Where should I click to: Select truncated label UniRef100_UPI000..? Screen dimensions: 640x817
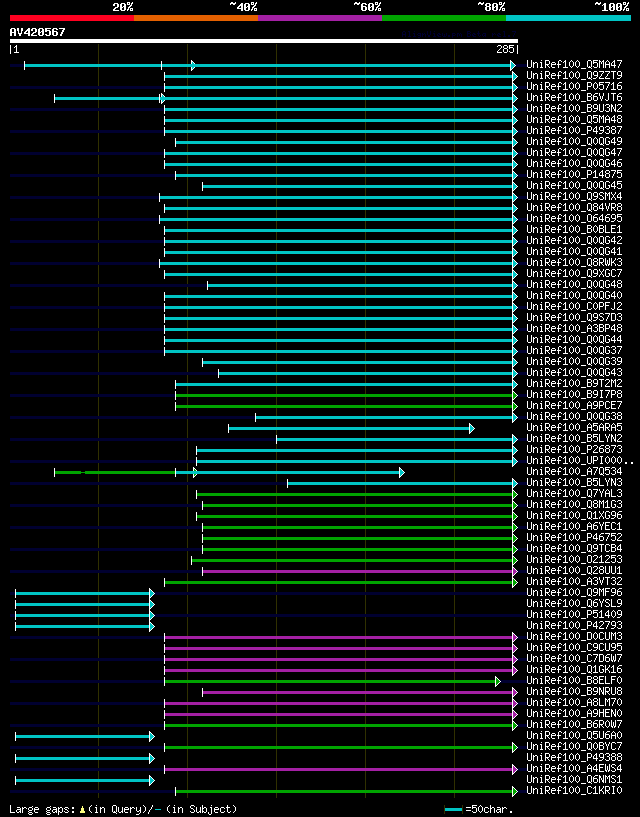point(580,461)
